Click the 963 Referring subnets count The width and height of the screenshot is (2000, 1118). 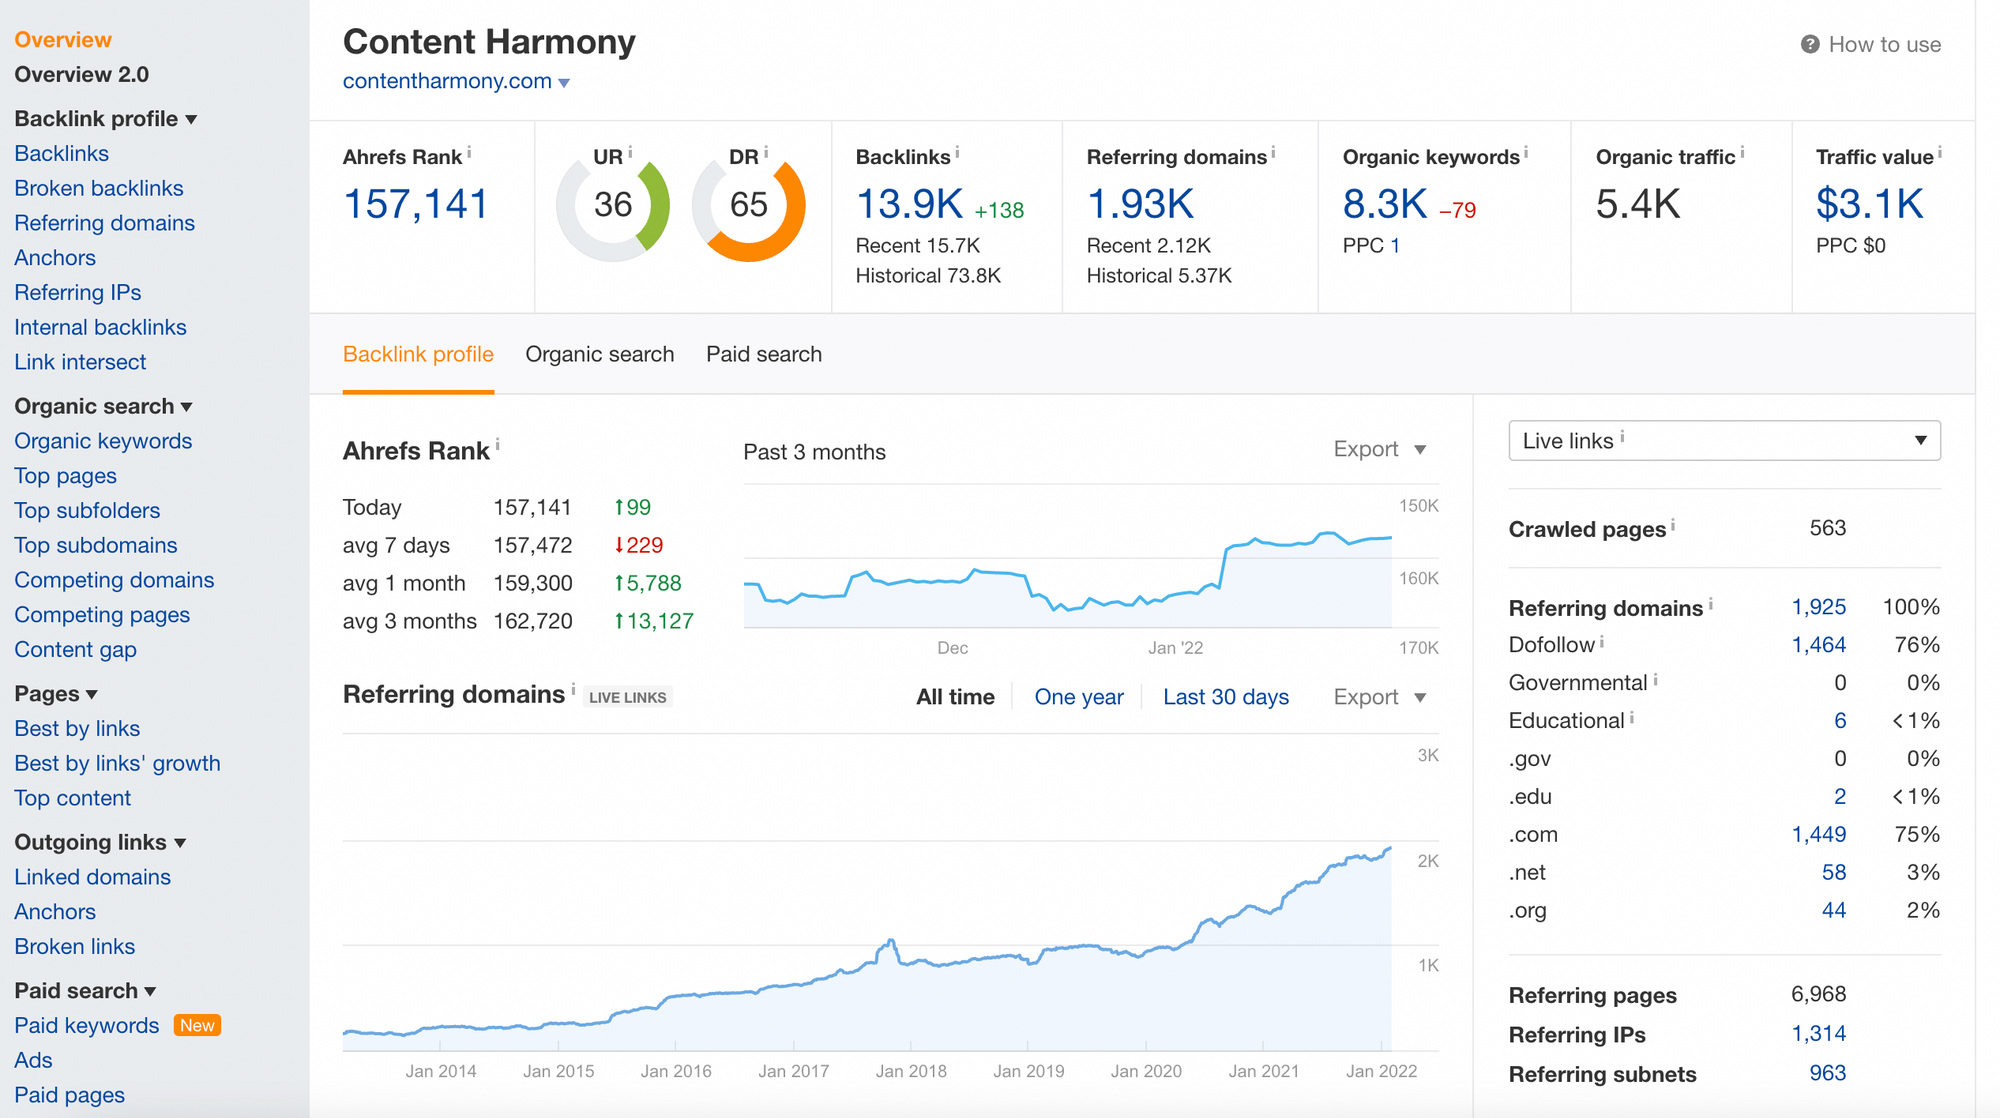coord(1828,1073)
